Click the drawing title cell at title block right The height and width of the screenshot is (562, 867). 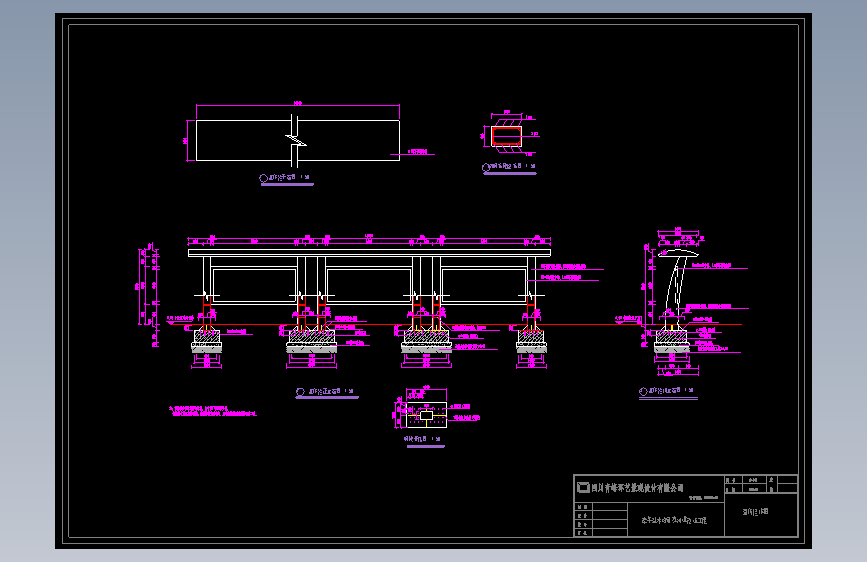[761, 514]
